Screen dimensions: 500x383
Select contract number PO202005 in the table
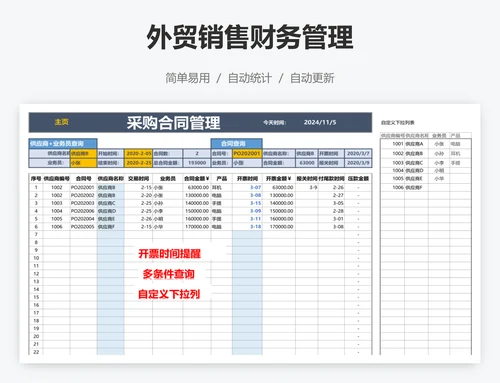click(83, 227)
